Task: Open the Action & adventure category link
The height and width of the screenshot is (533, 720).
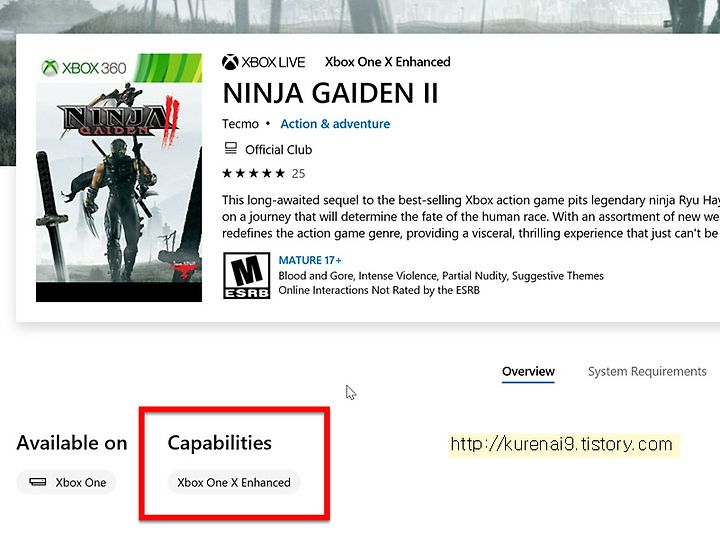Action: click(335, 124)
